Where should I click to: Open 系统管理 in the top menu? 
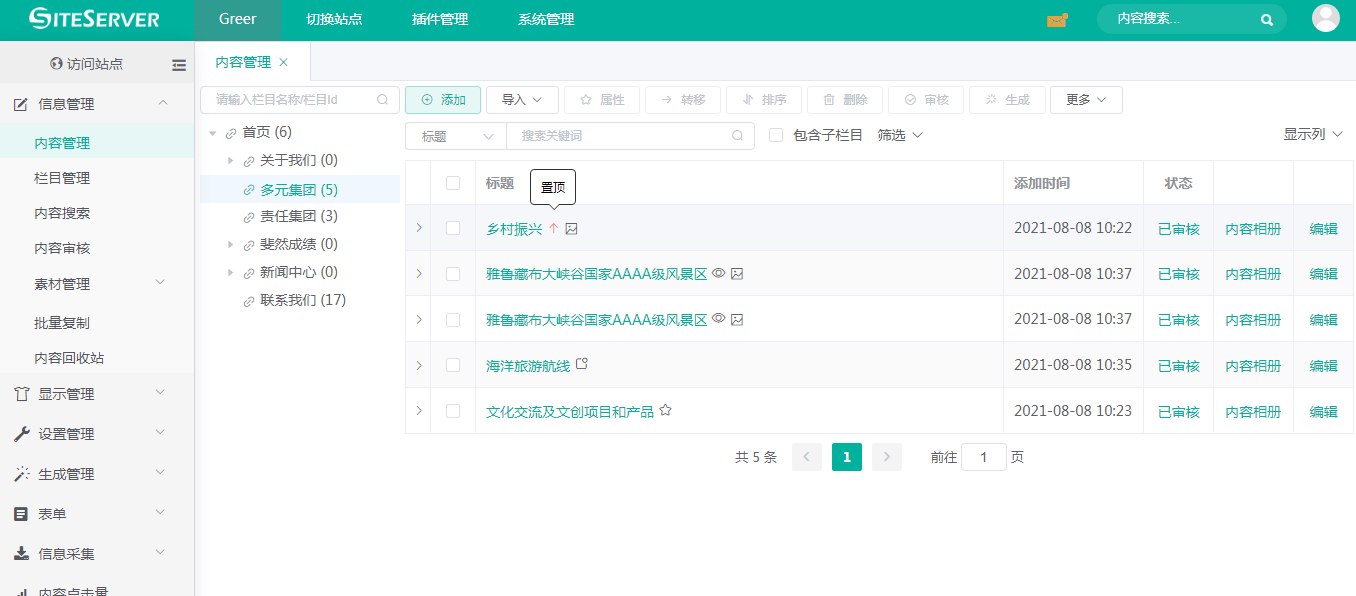pyautogui.click(x=546, y=20)
